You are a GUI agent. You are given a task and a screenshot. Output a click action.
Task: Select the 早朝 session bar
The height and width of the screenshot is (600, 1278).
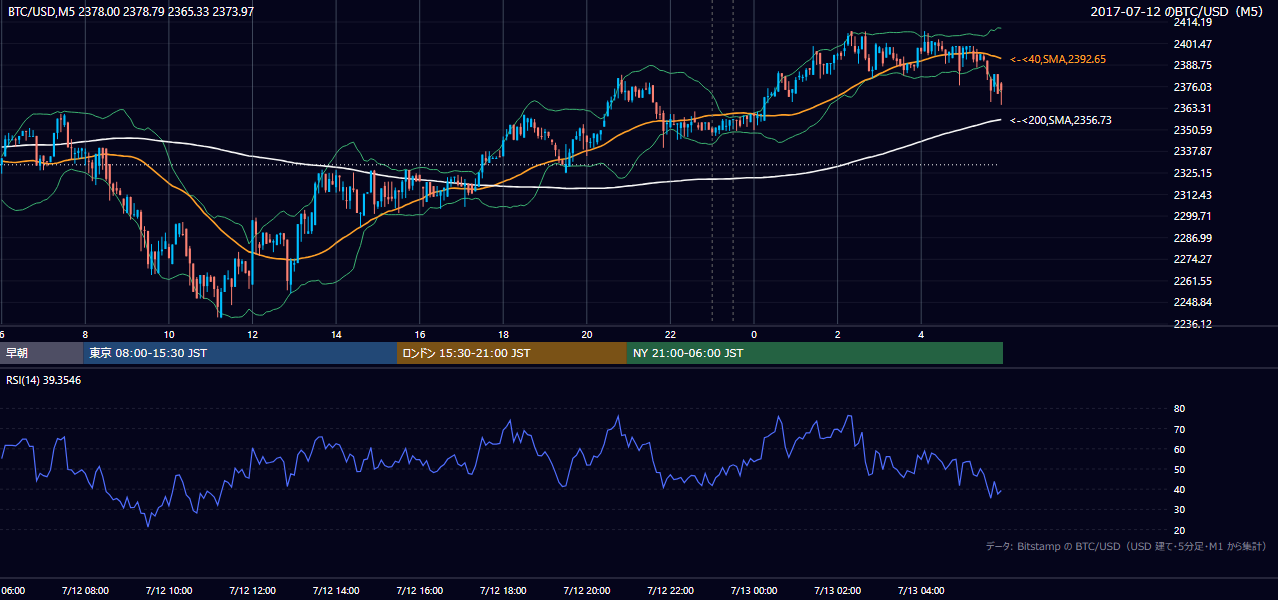coord(42,353)
